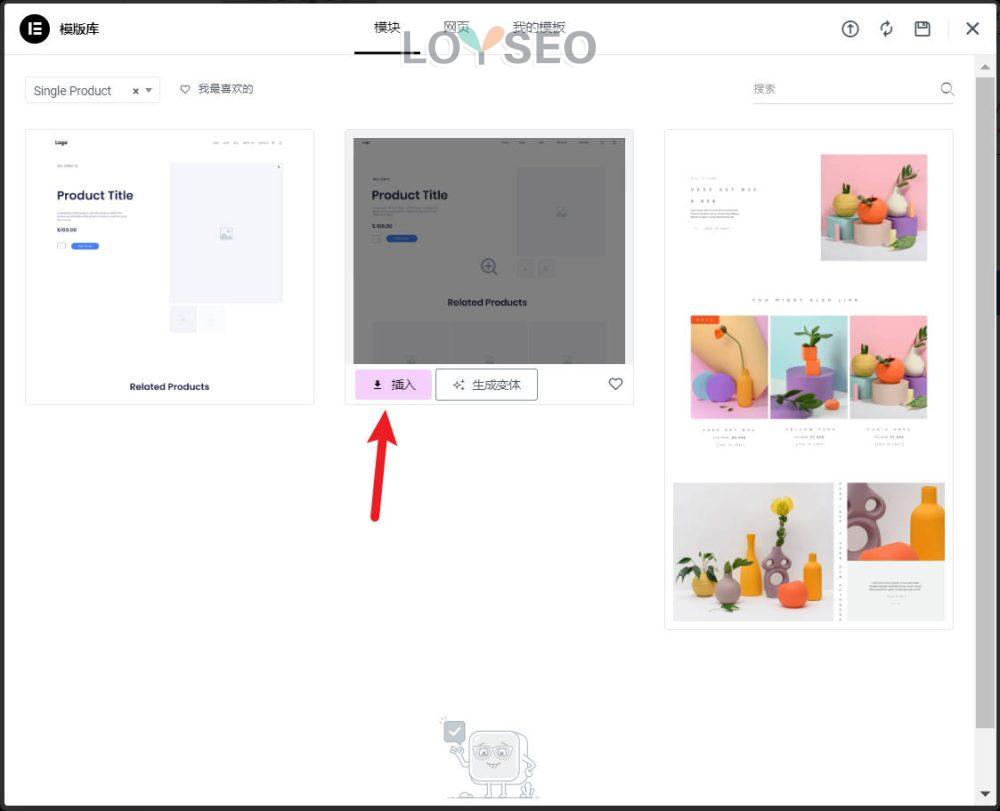Click the 生成变体 button
The height and width of the screenshot is (811, 1000).
point(487,384)
